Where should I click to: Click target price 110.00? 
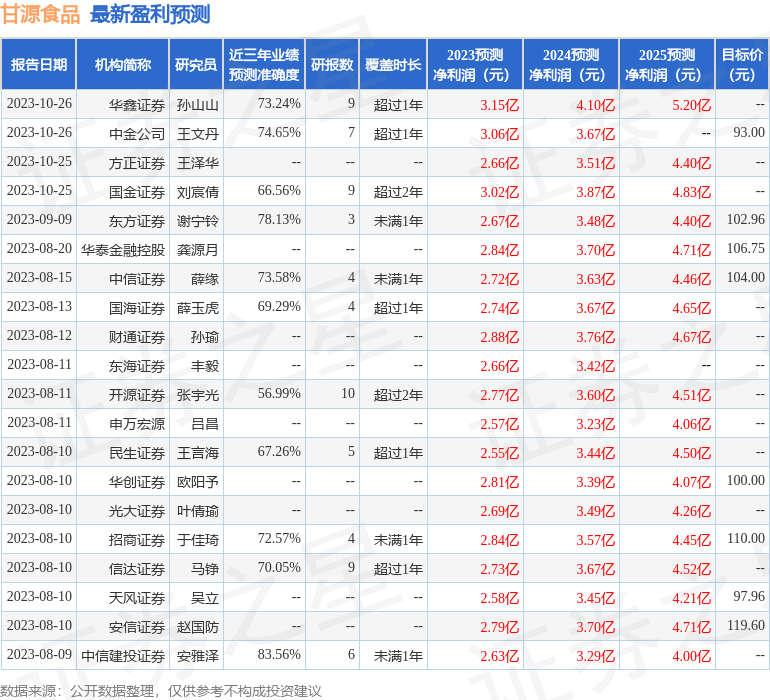[x=746, y=538]
